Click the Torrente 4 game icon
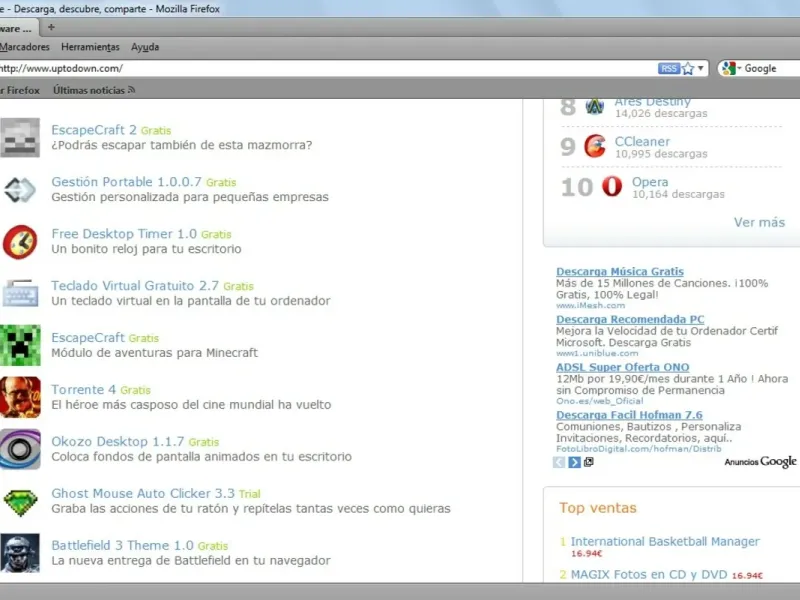The image size is (800, 600). (20, 397)
